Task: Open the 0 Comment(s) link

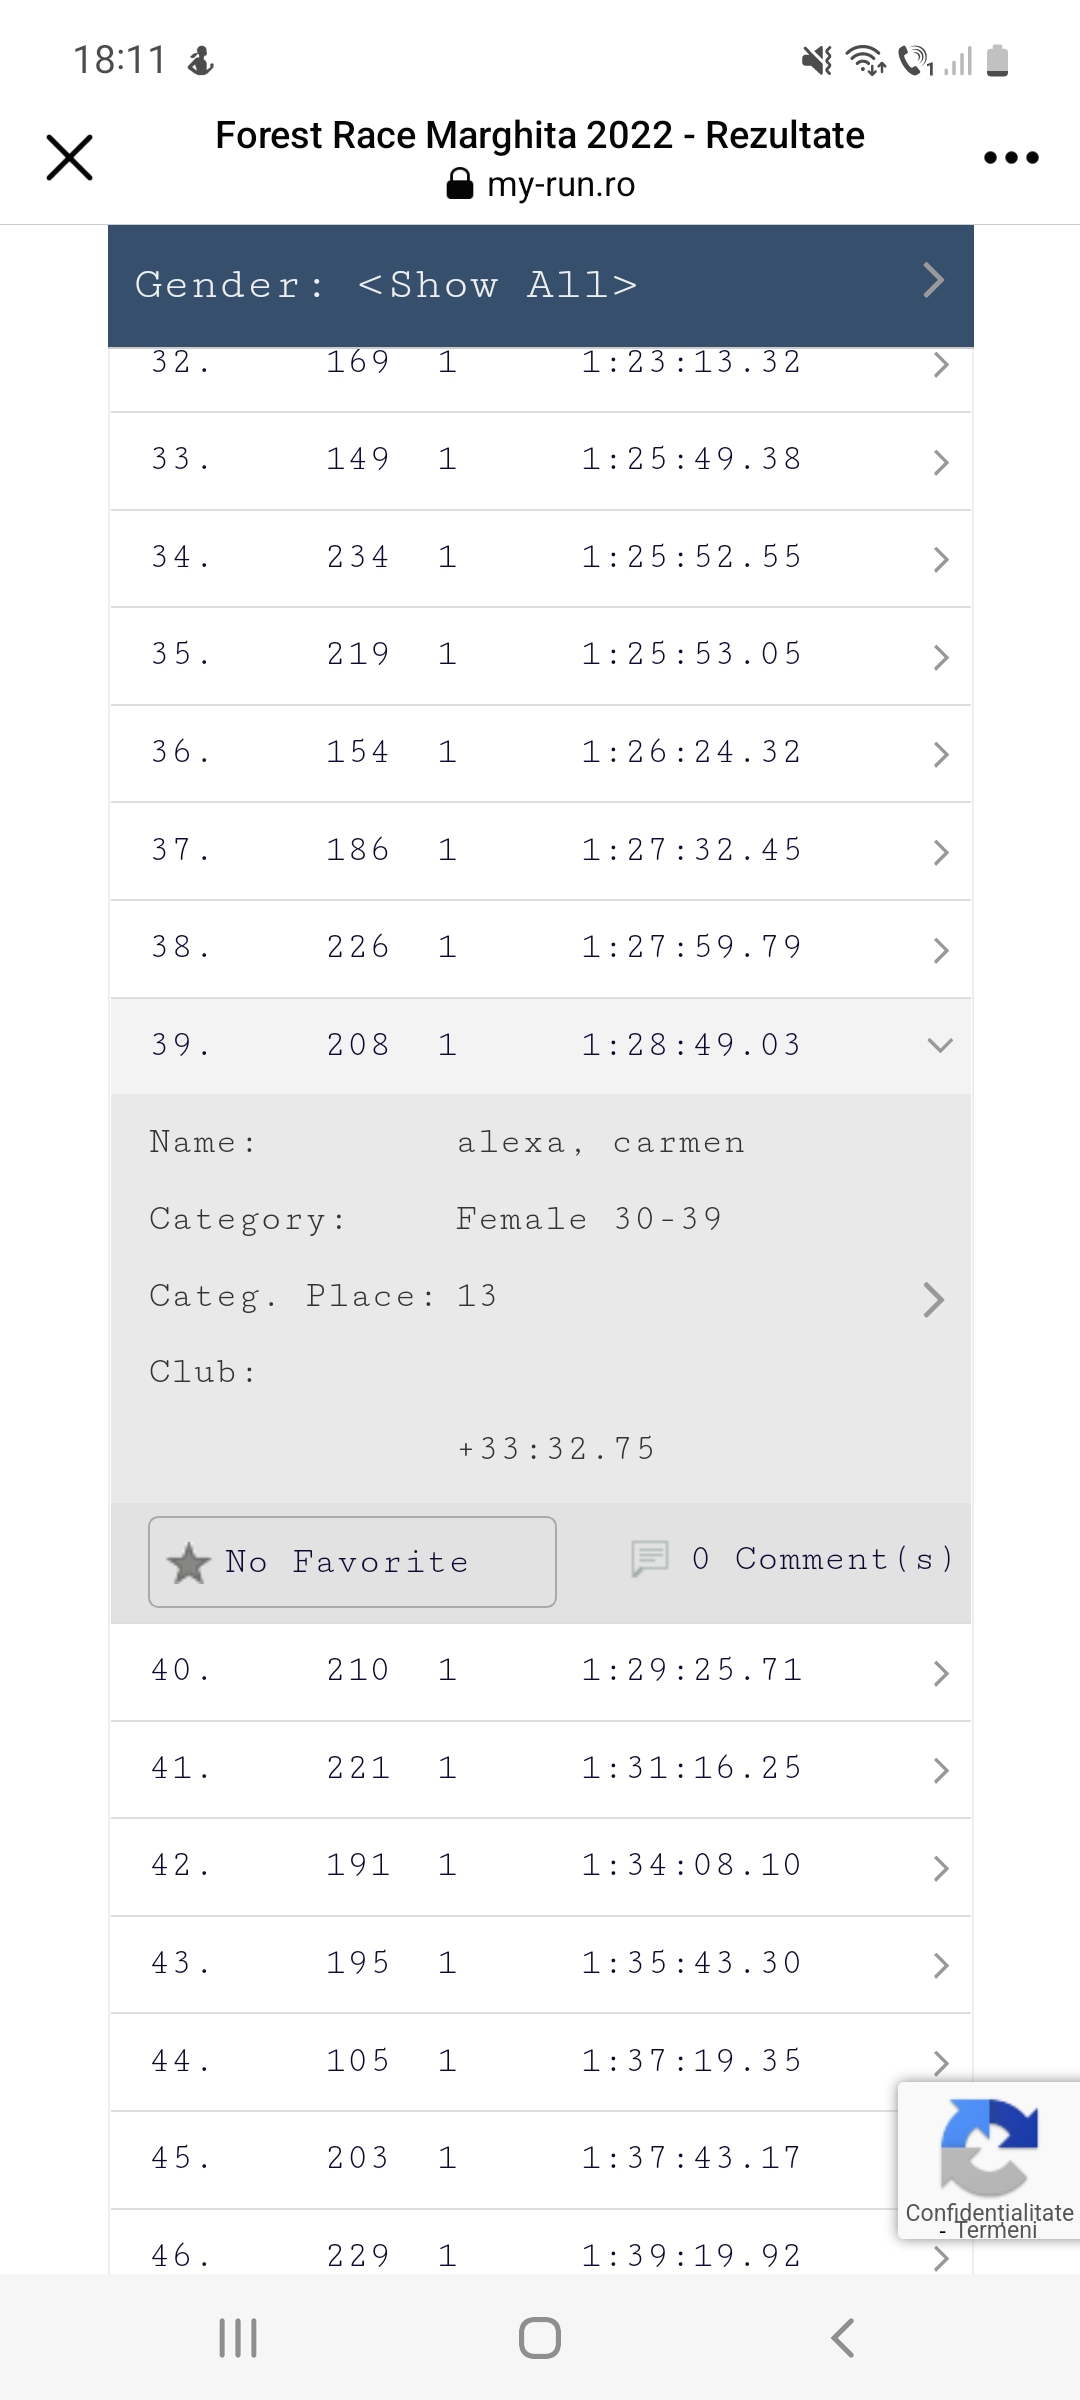Action: tap(821, 1559)
